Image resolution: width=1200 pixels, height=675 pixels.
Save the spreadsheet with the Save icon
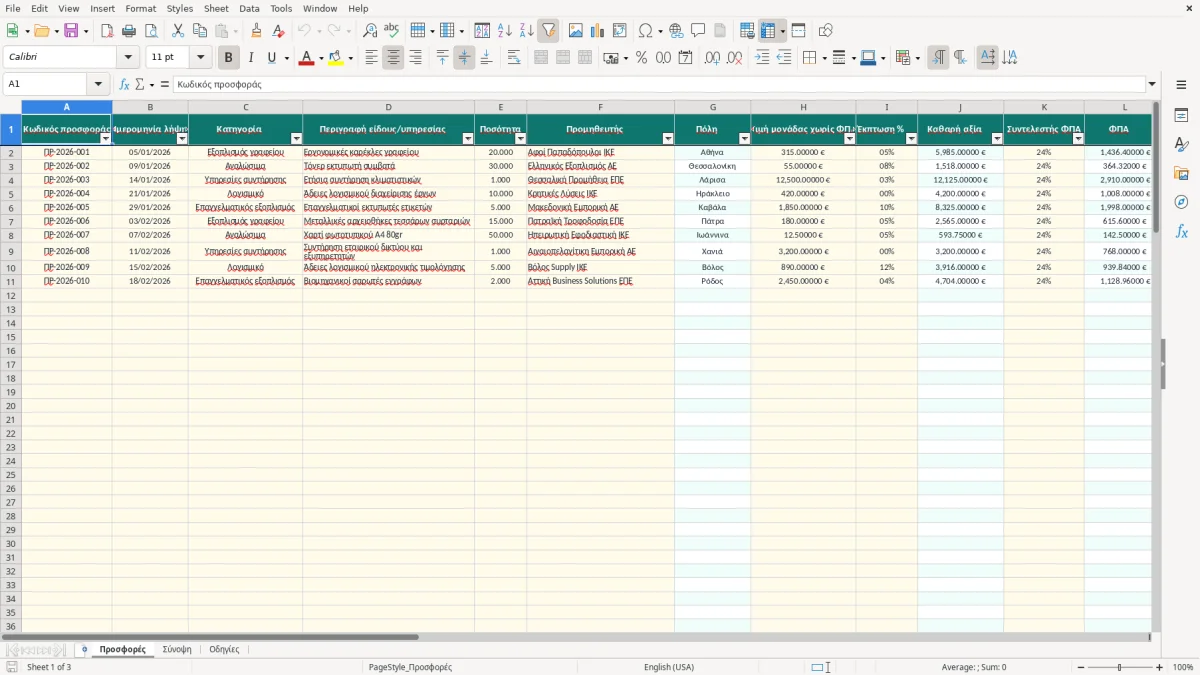click(x=71, y=31)
